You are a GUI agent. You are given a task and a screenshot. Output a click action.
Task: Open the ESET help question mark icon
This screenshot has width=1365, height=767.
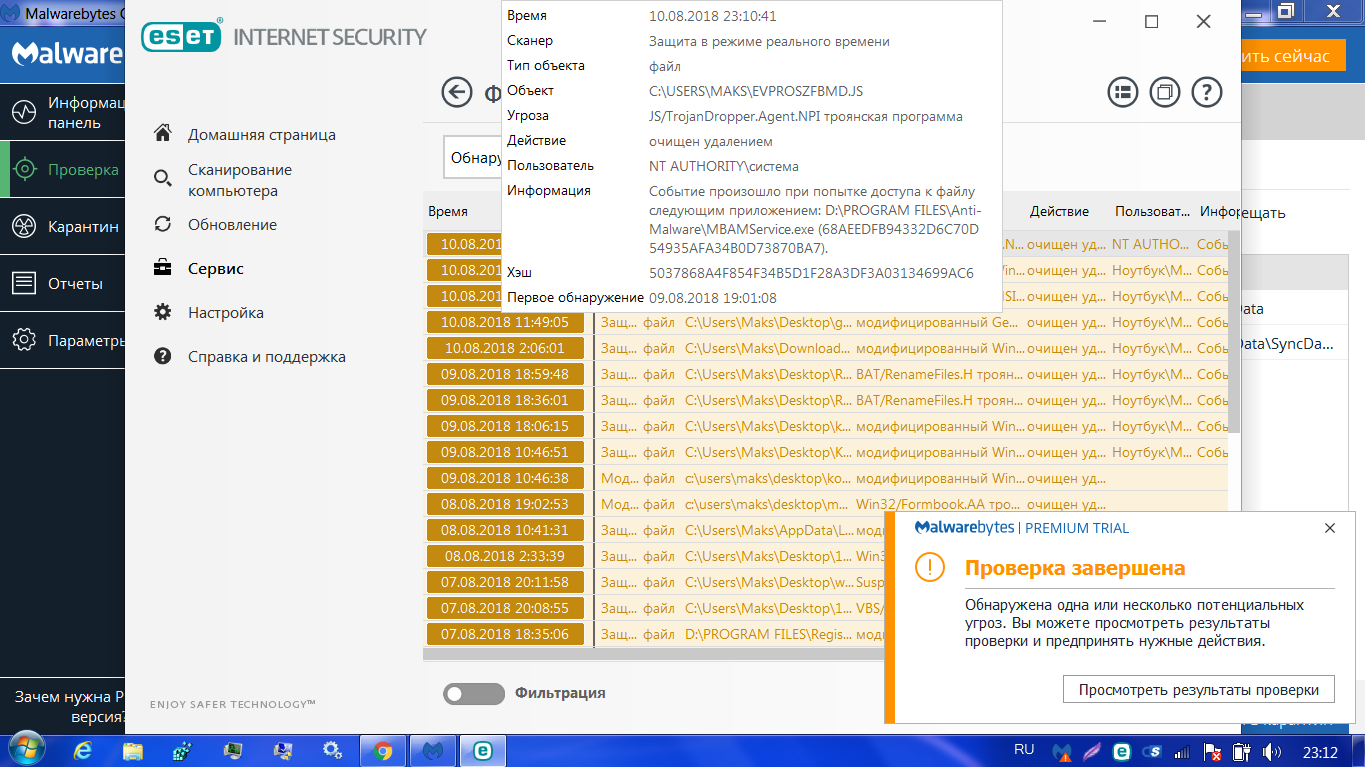click(1207, 92)
